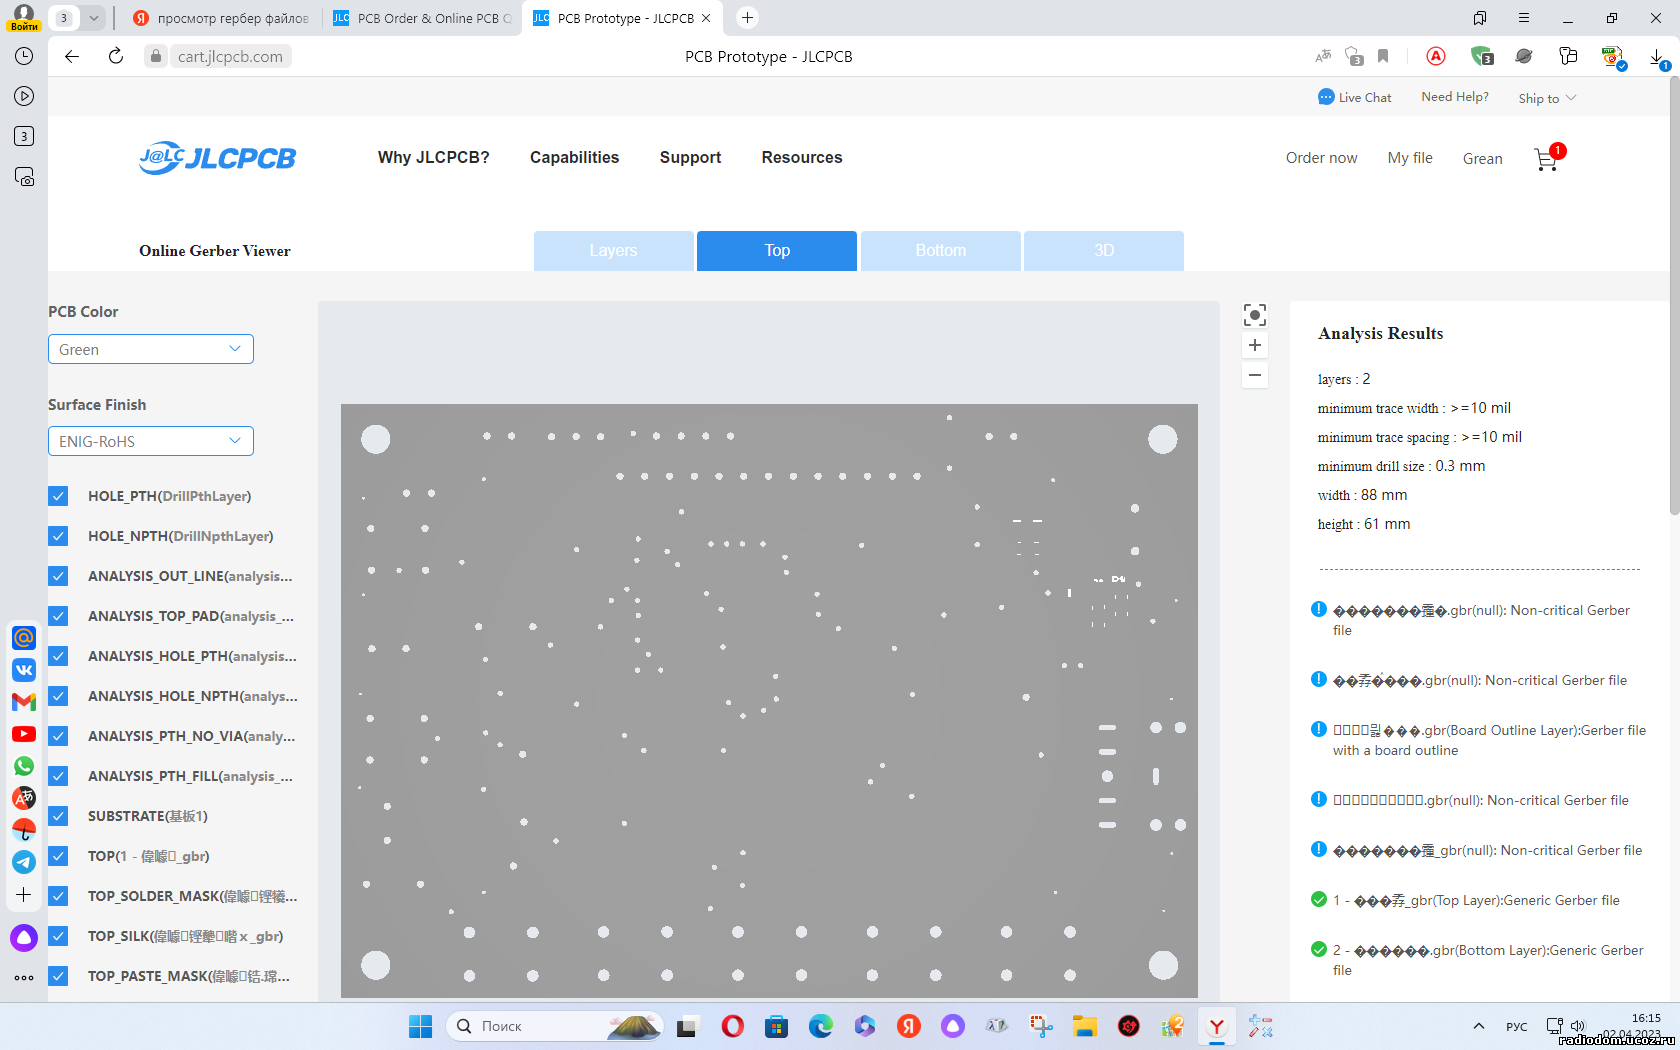Image resolution: width=1680 pixels, height=1050 pixels.
Task: Open the shopping cart icon
Action: [1547, 158]
